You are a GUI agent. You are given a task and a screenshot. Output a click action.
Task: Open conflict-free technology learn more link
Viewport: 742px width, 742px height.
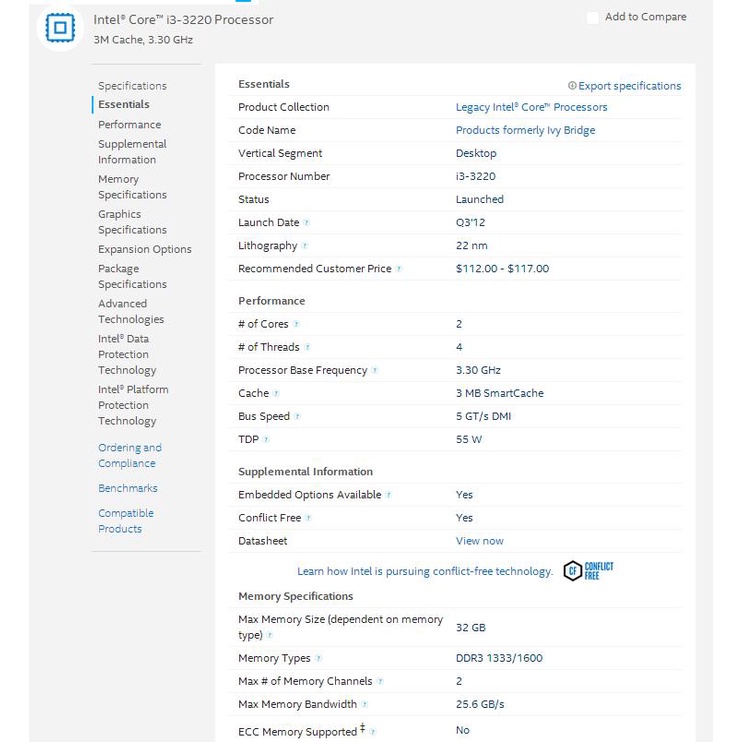point(424,571)
